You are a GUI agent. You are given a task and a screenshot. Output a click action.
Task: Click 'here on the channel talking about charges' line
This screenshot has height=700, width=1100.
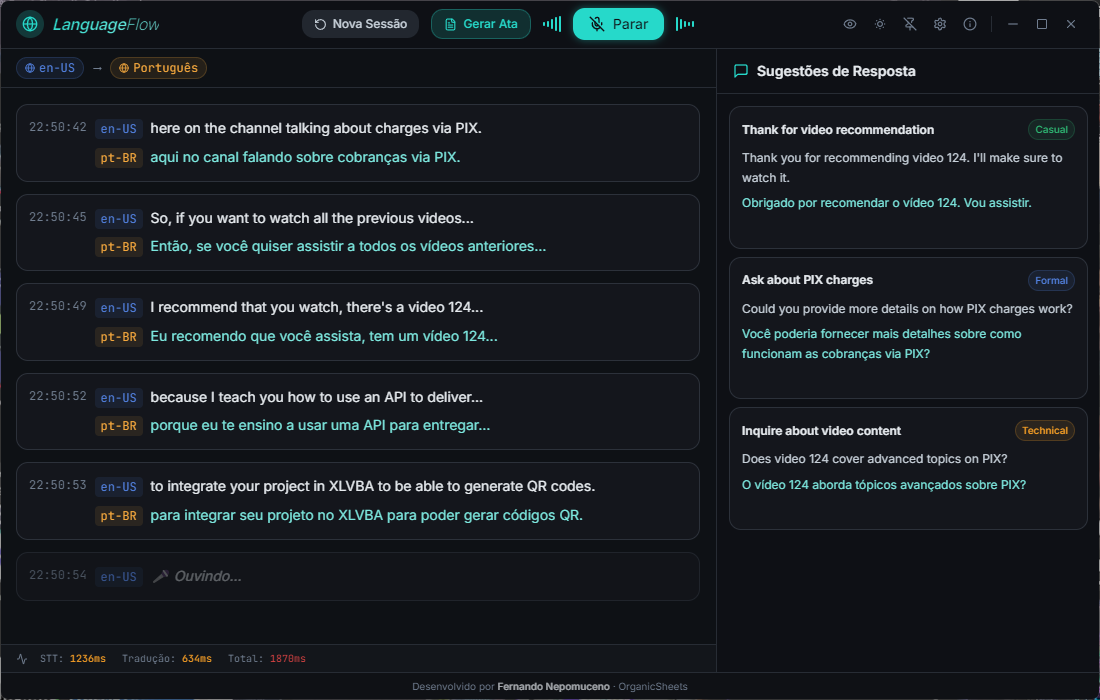click(x=316, y=128)
